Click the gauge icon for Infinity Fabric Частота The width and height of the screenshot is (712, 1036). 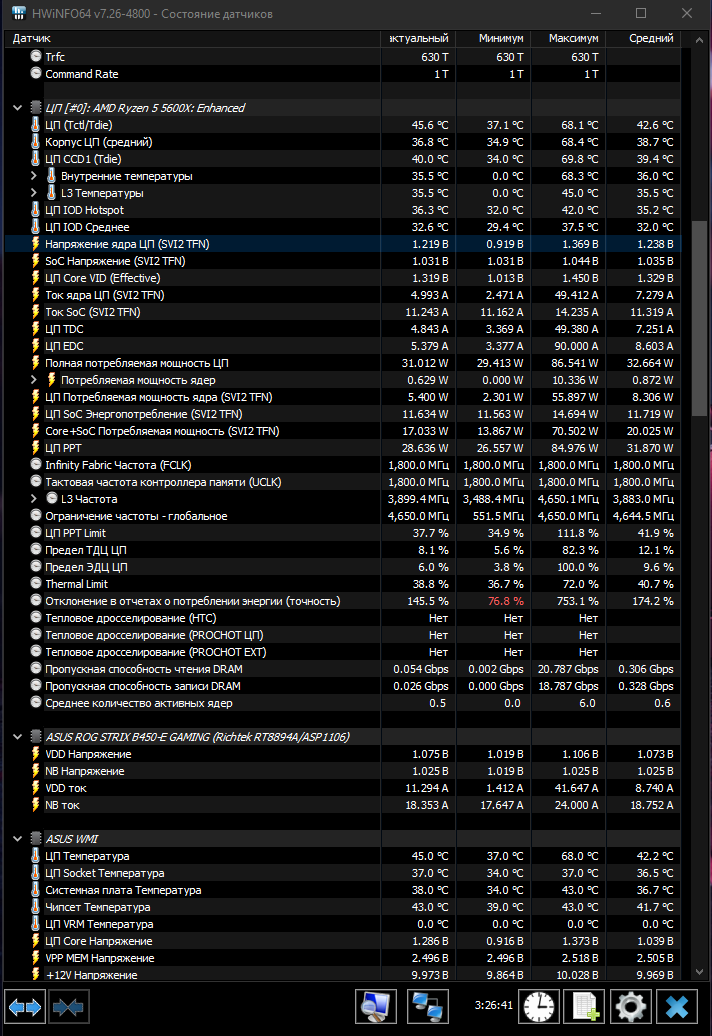click(x=36, y=464)
